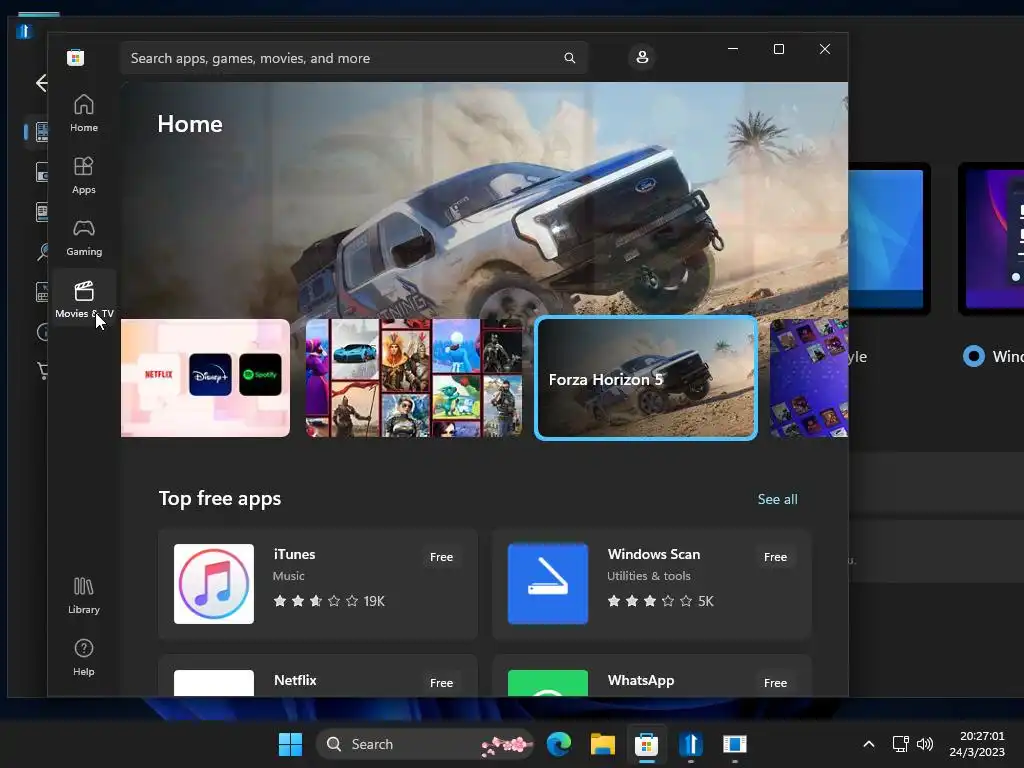
Task: Open the Windows Start menu
Action: click(290, 744)
